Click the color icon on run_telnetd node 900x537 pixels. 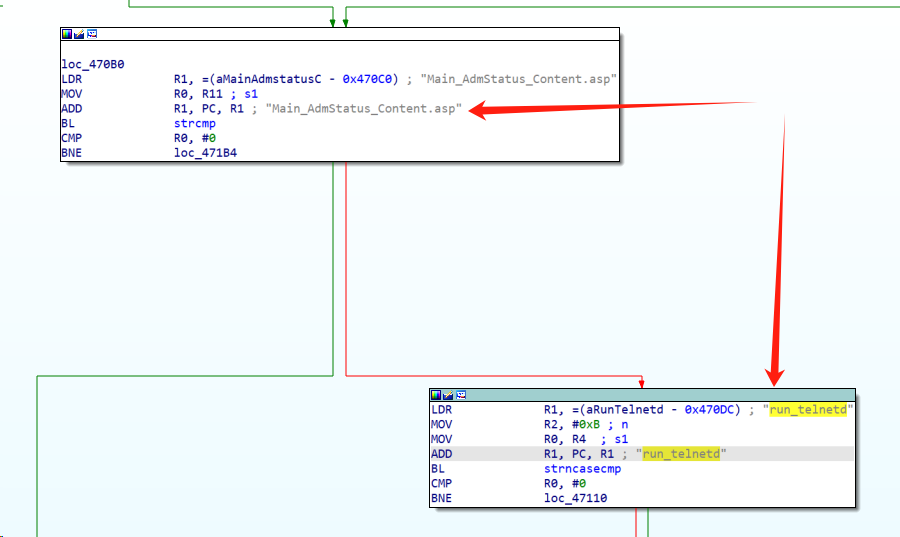(x=436, y=395)
